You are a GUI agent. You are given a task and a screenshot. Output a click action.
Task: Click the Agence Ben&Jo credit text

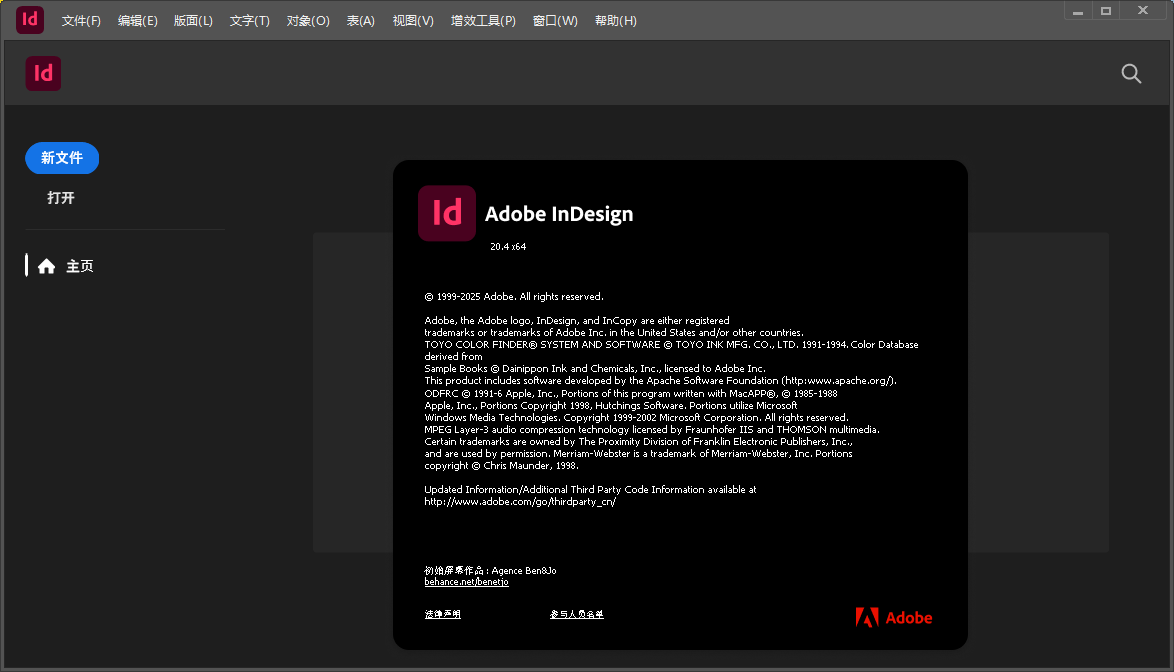tap(524, 571)
